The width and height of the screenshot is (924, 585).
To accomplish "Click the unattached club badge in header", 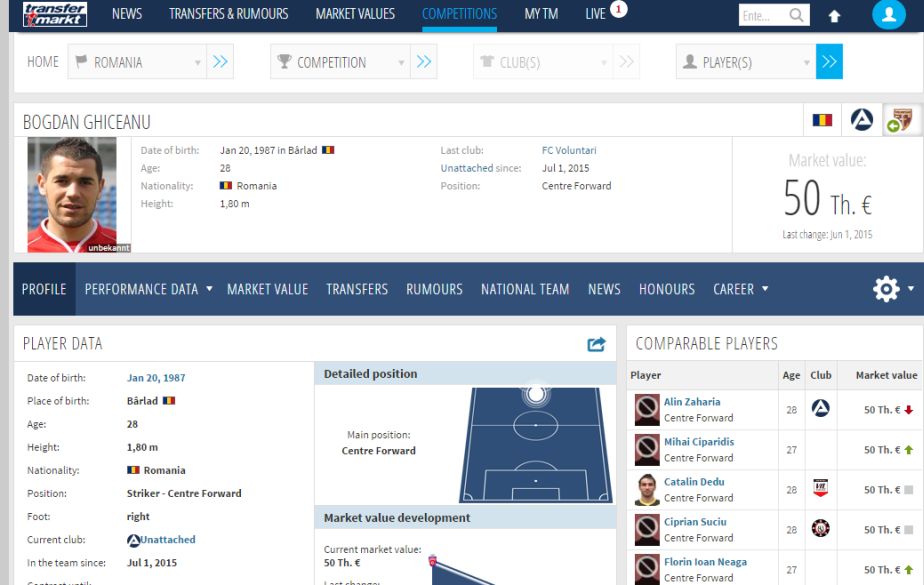I will tap(862, 120).
